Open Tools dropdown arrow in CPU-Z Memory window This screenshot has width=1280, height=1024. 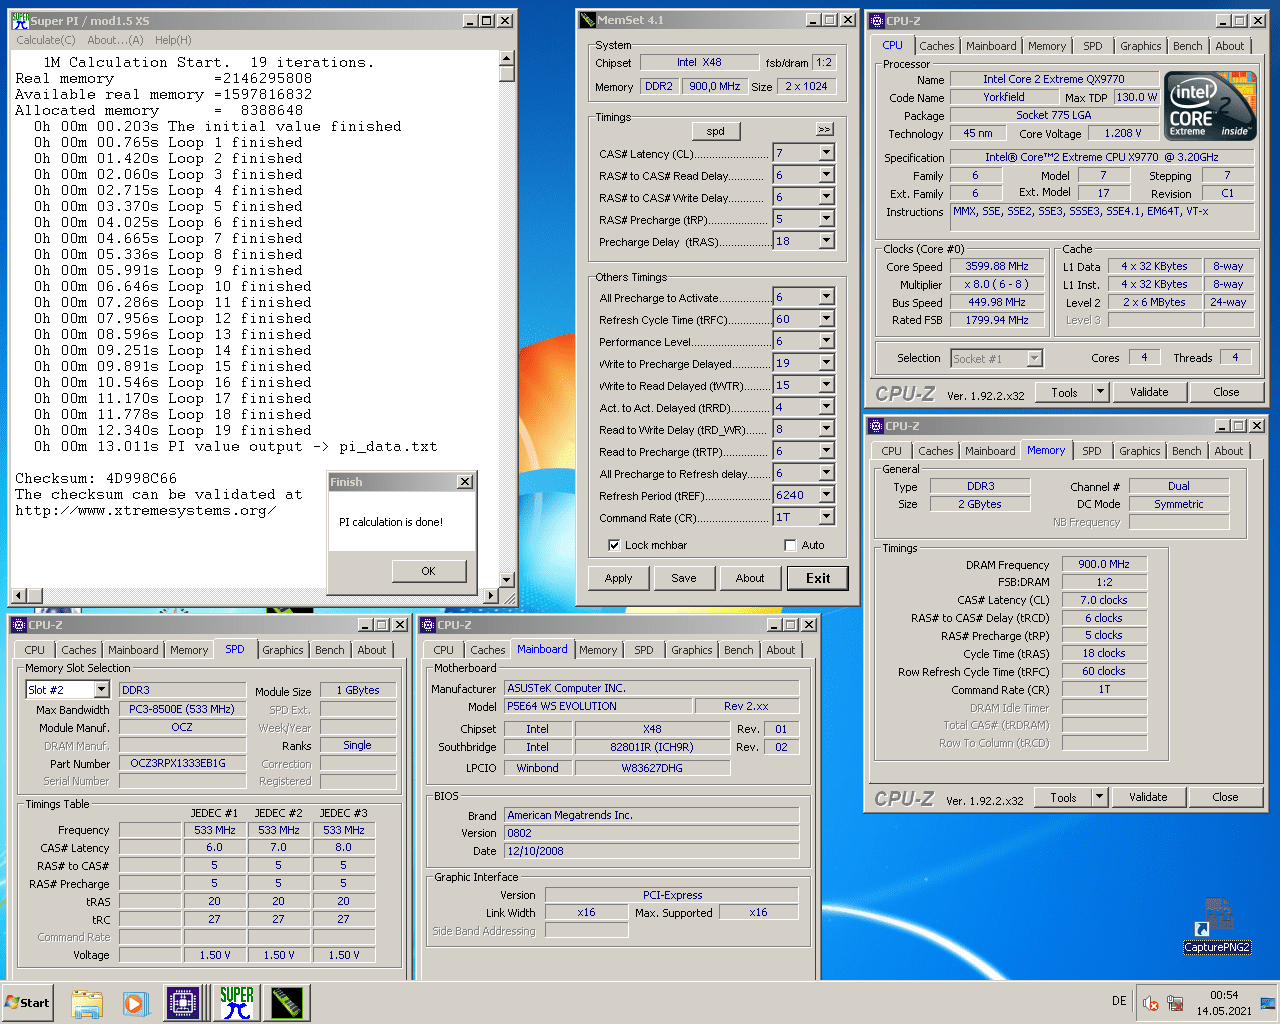coord(1099,797)
